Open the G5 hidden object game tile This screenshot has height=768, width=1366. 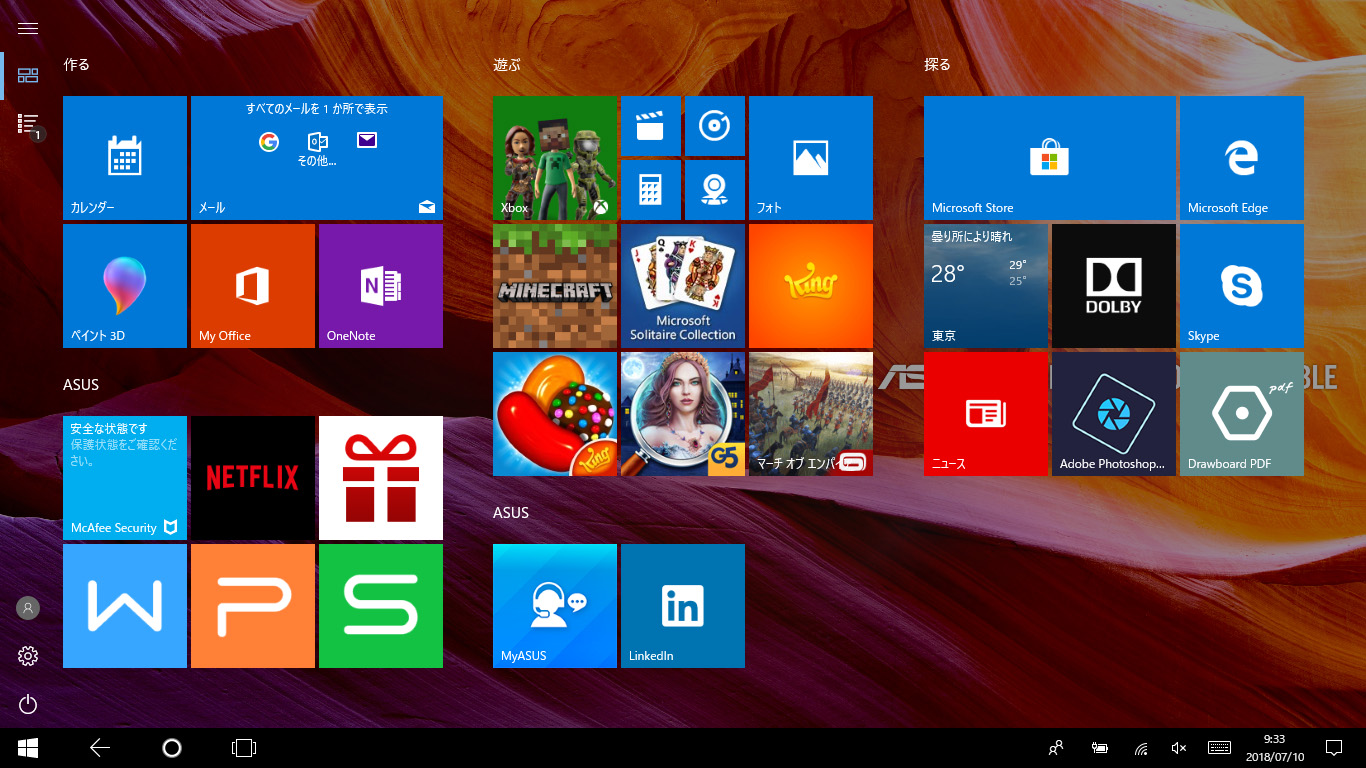click(683, 414)
